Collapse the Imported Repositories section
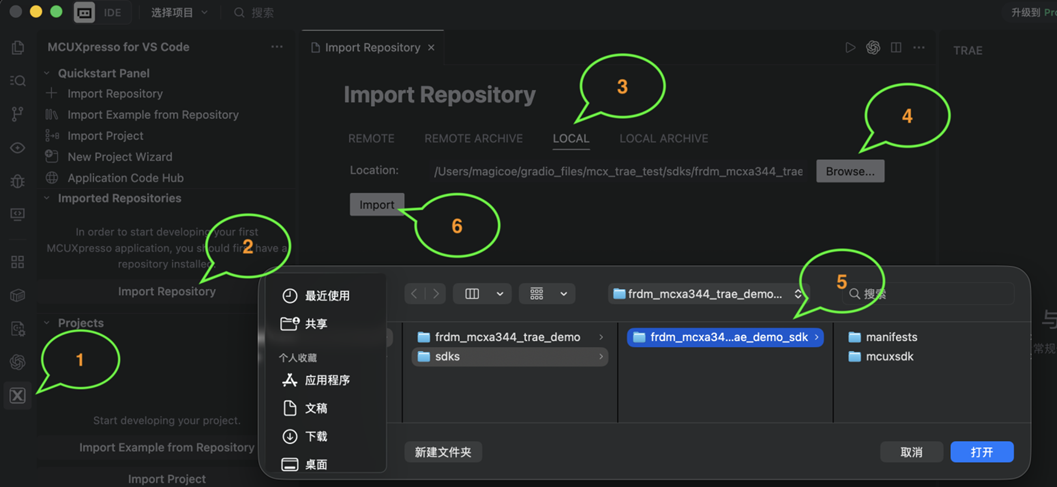 [47, 198]
